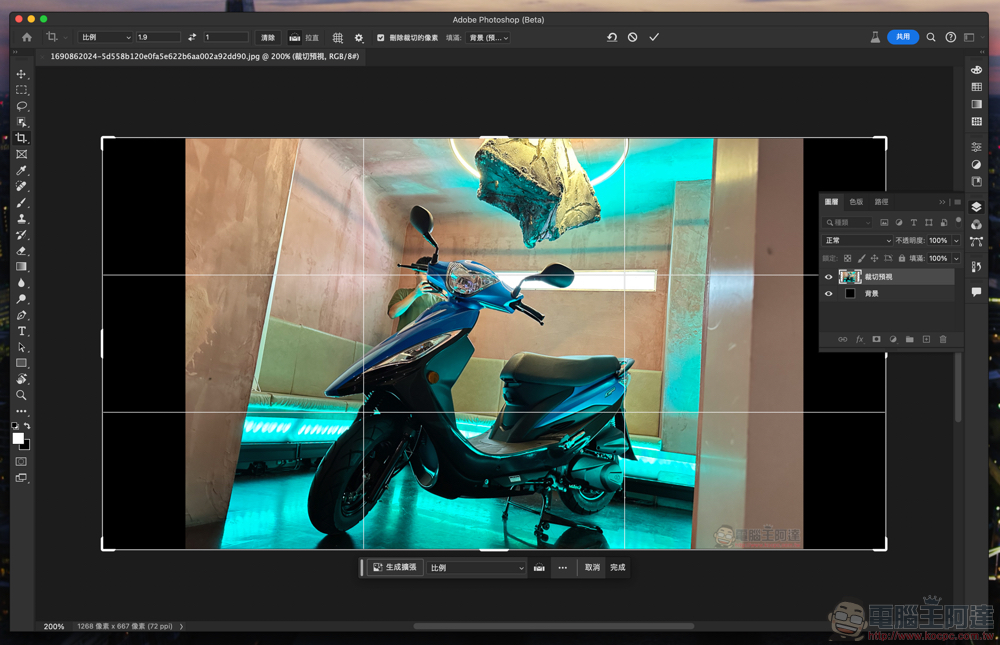Filter for type layers
The height and width of the screenshot is (645, 1000).
coord(913,222)
